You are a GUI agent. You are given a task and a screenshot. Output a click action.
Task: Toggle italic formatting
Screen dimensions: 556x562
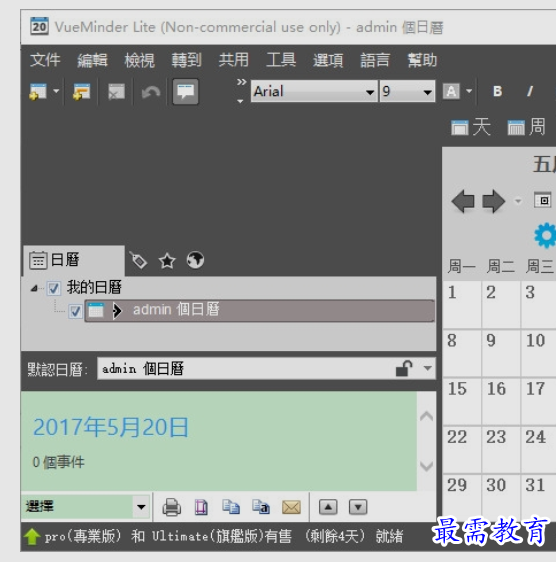pyautogui.click(x=530, y=91)
